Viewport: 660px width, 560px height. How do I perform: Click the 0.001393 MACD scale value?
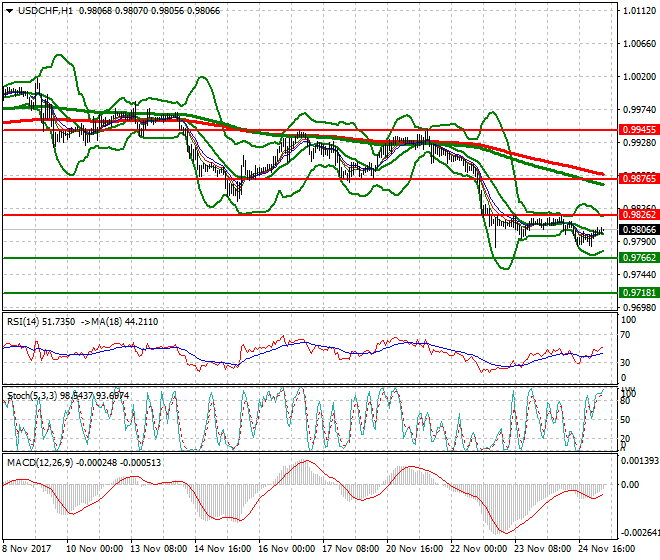pyautogui.click(x=638, y=460)
